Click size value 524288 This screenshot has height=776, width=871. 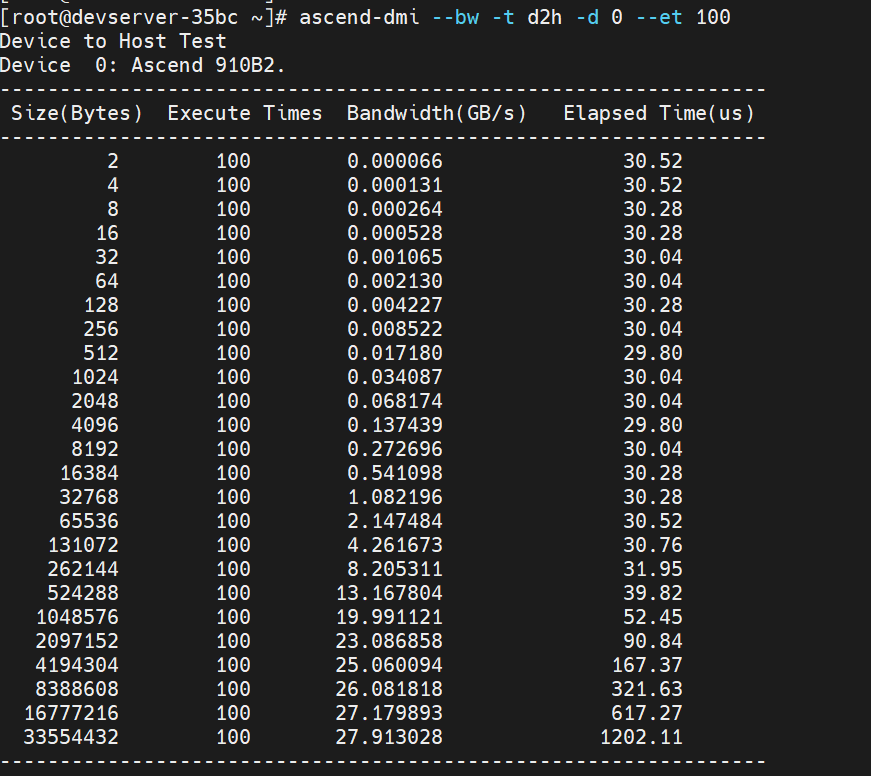(83, 593)
